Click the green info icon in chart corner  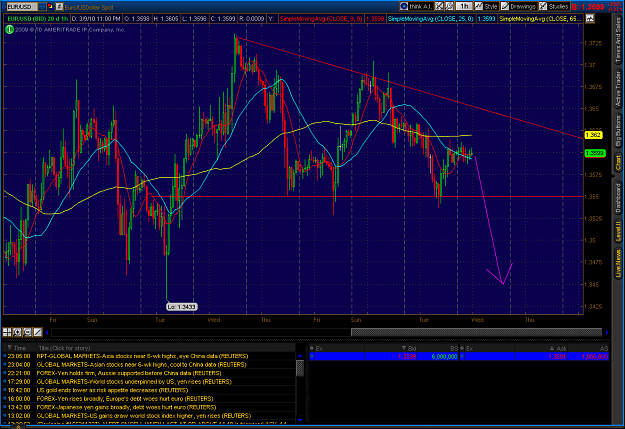[9, 30]
